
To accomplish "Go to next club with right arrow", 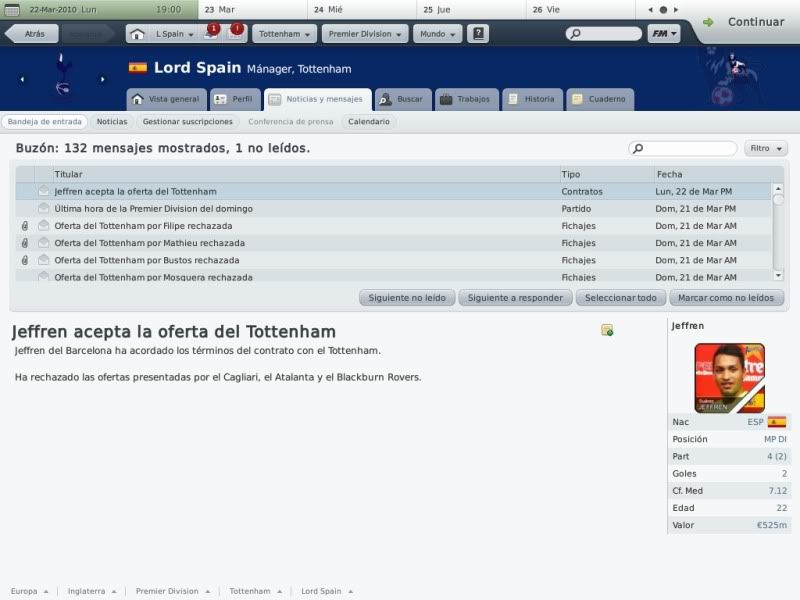I will coord(103,80).
